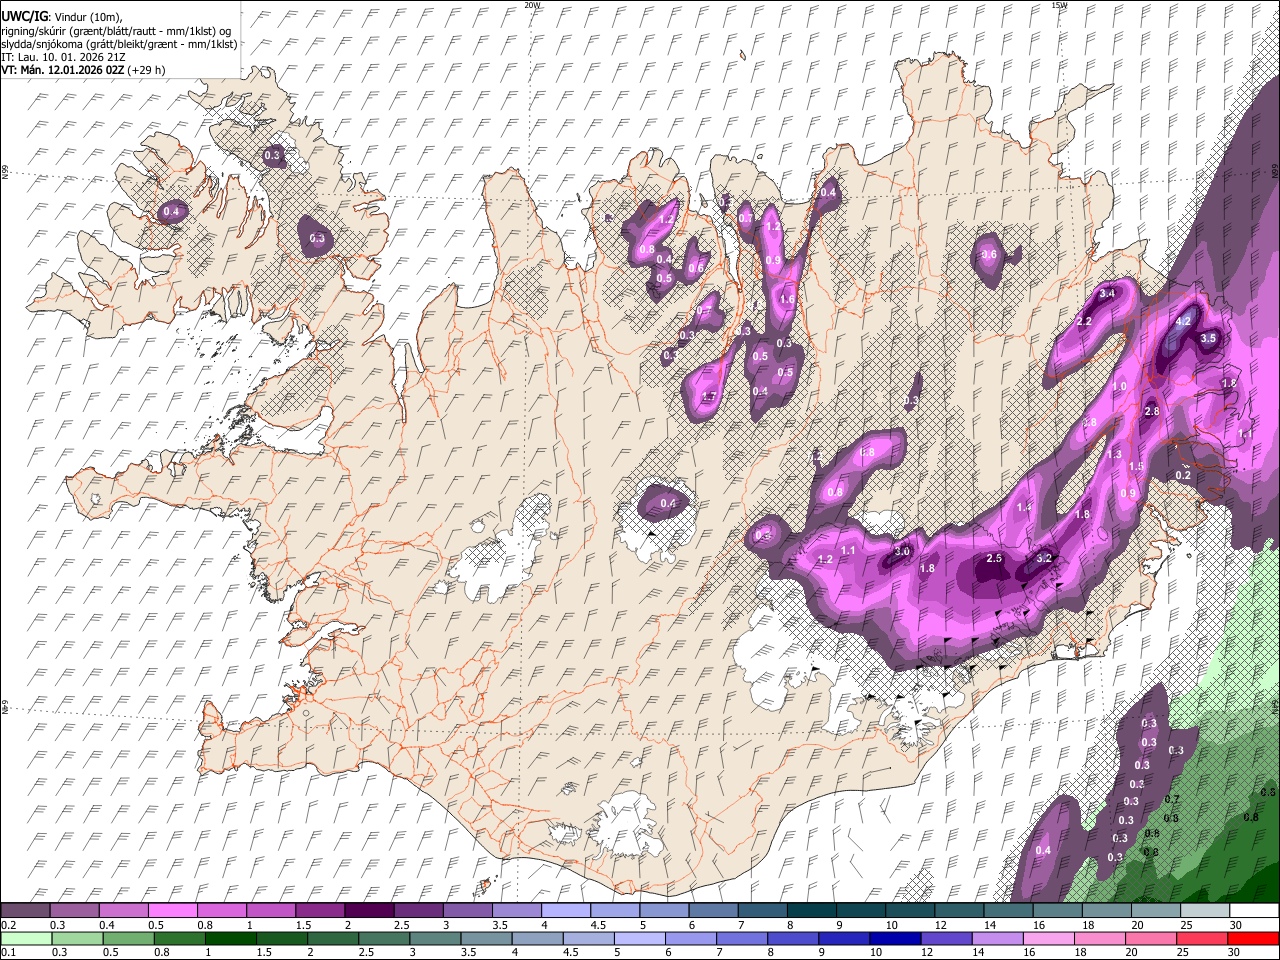Click the 3.0 snowfall value on the map
Viewport: 1280px width, 960px height.
pos(902,551)
